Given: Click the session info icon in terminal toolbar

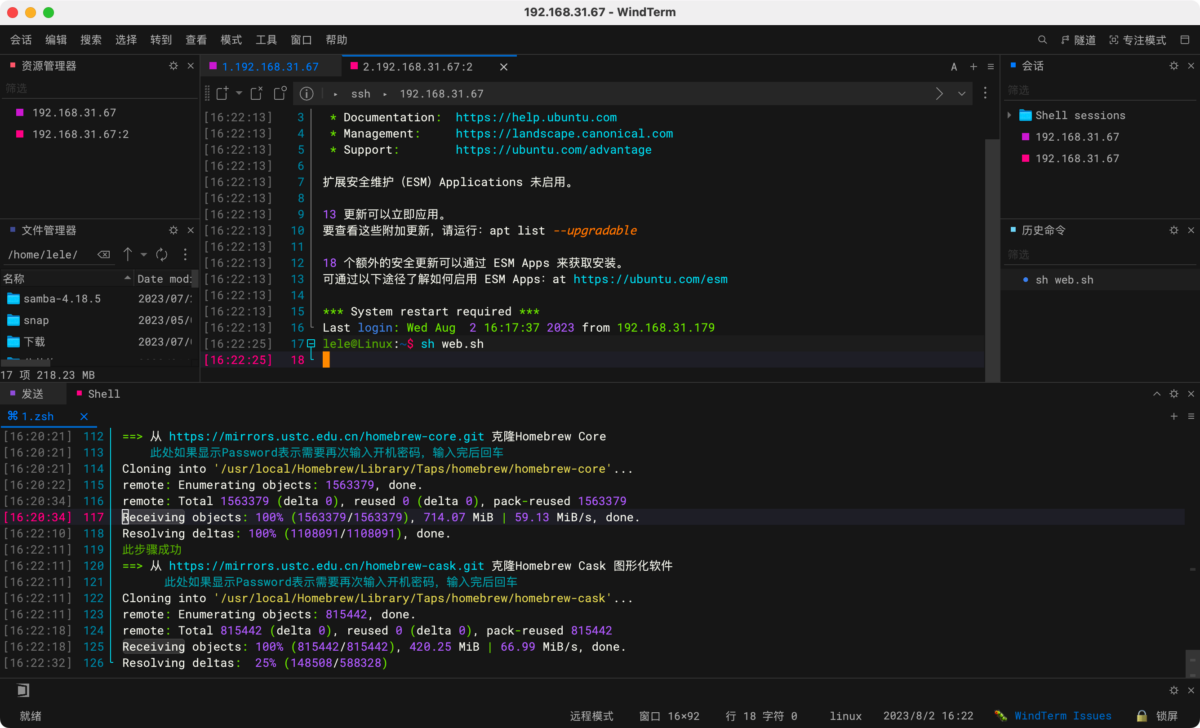Looking at the screenshot, I should pyautogui.click(x=306, y=93).
